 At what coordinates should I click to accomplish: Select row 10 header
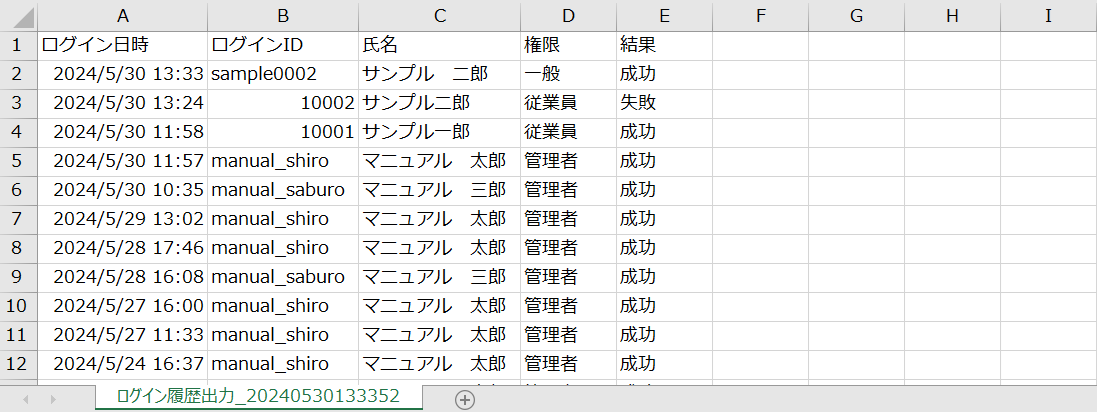click(17, 305)
